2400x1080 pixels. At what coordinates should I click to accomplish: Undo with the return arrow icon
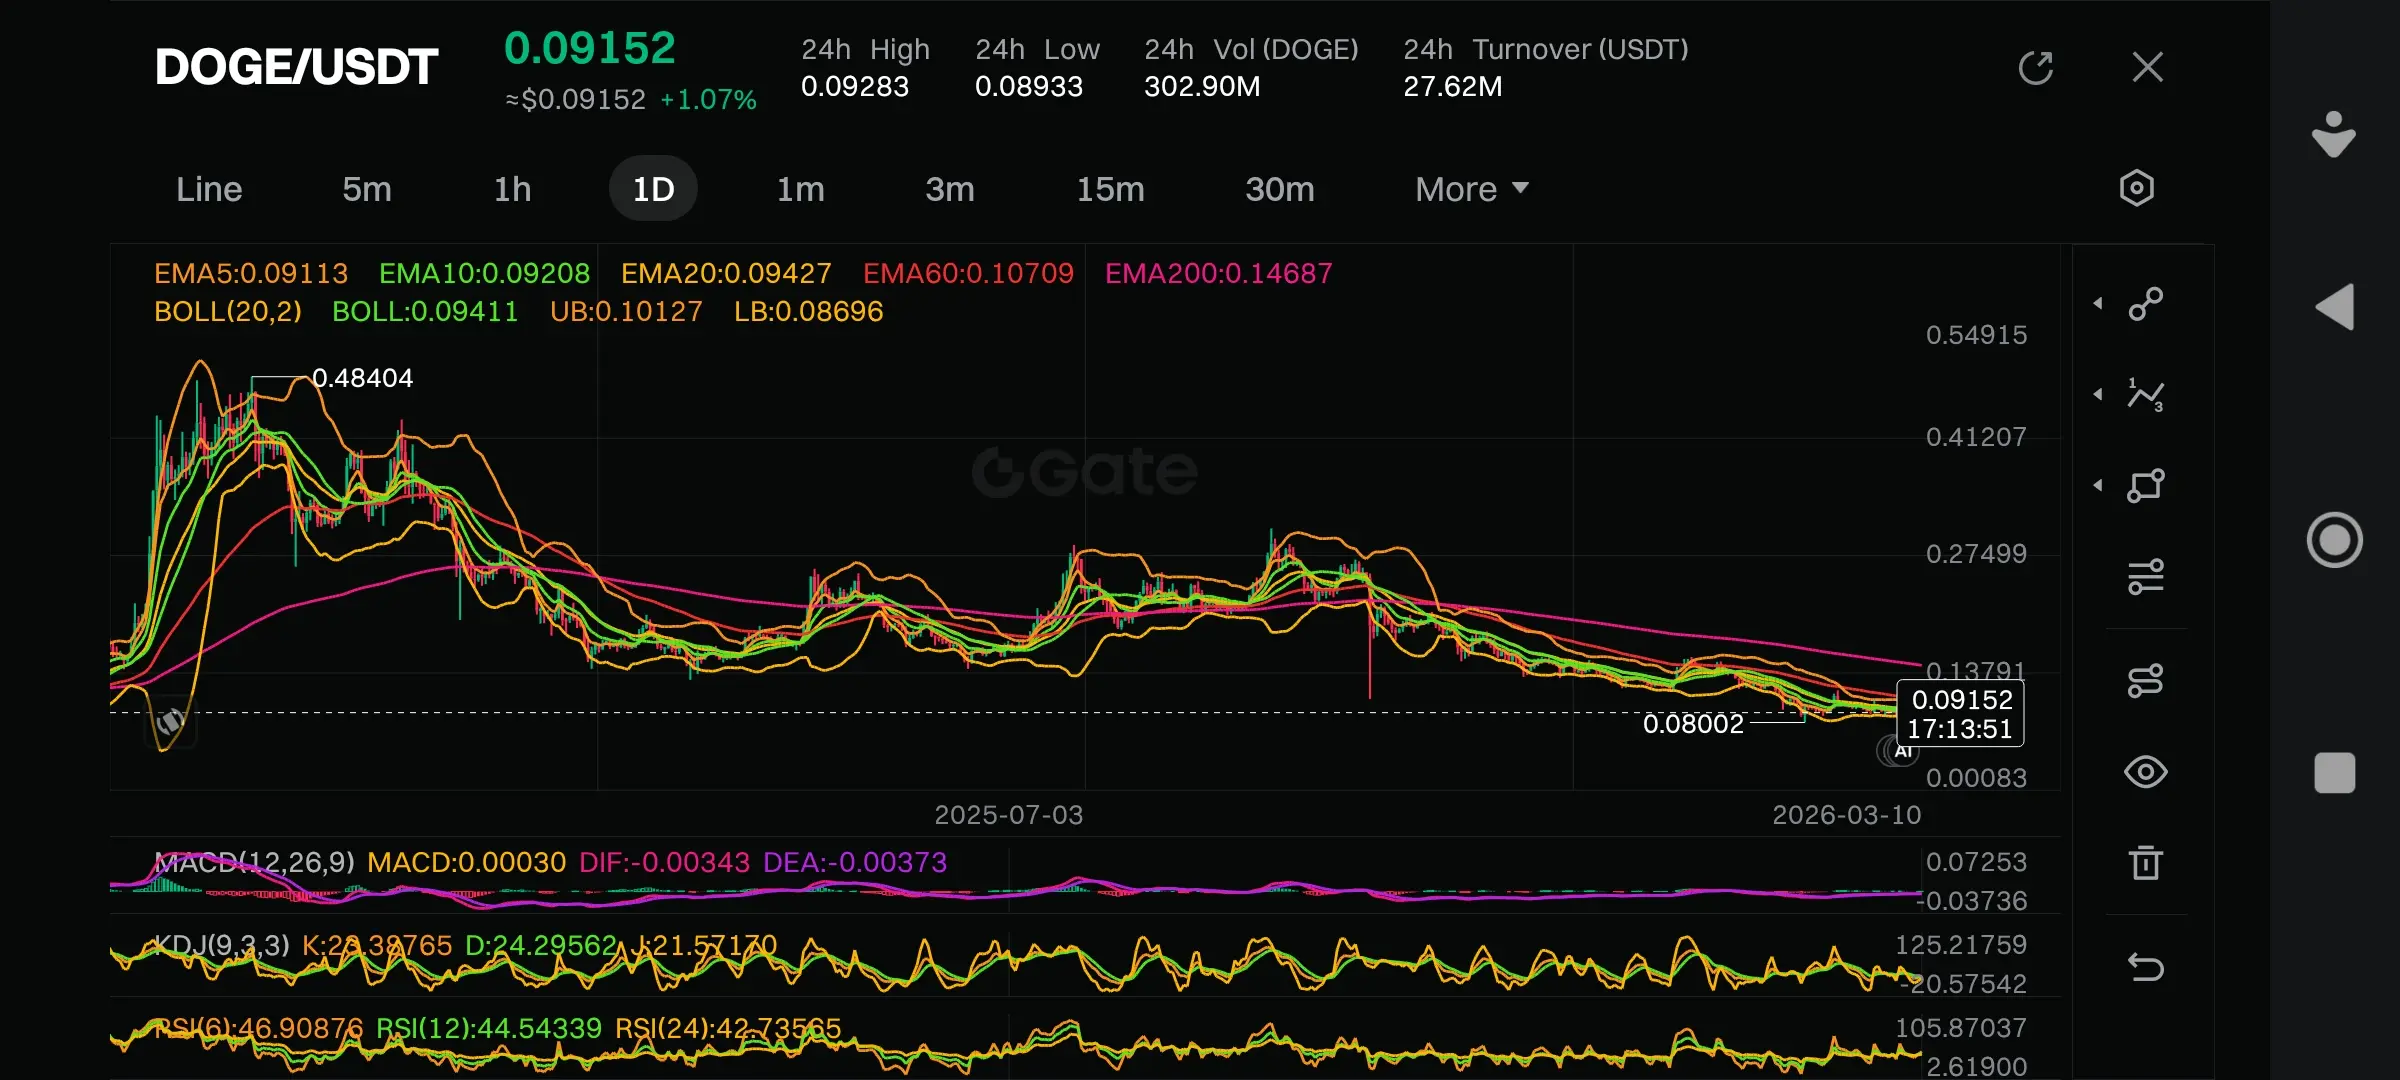pos(2146,967)
